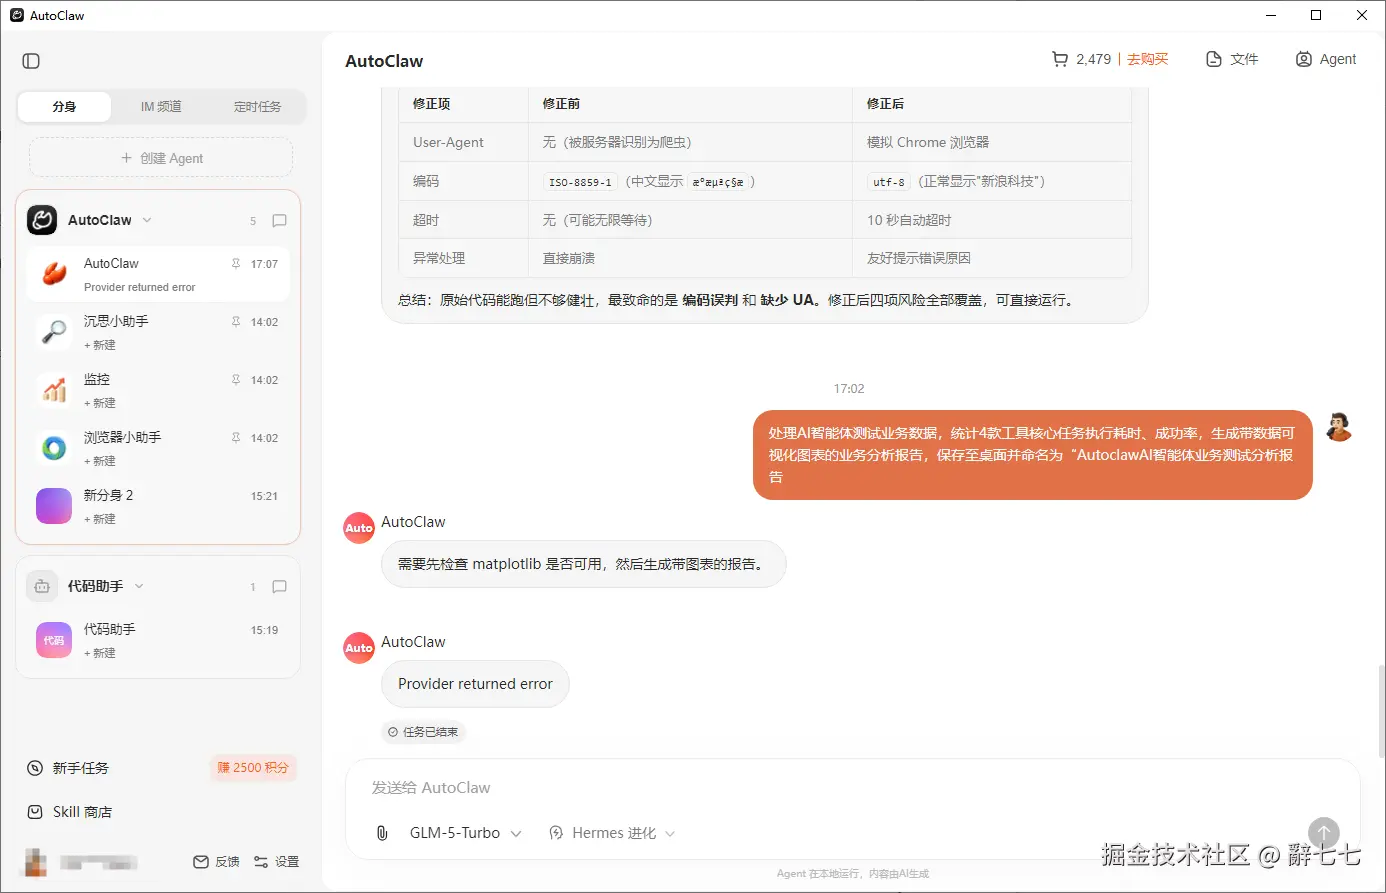Click the Auto avatar beside the matplotlib message

point(359,528)
